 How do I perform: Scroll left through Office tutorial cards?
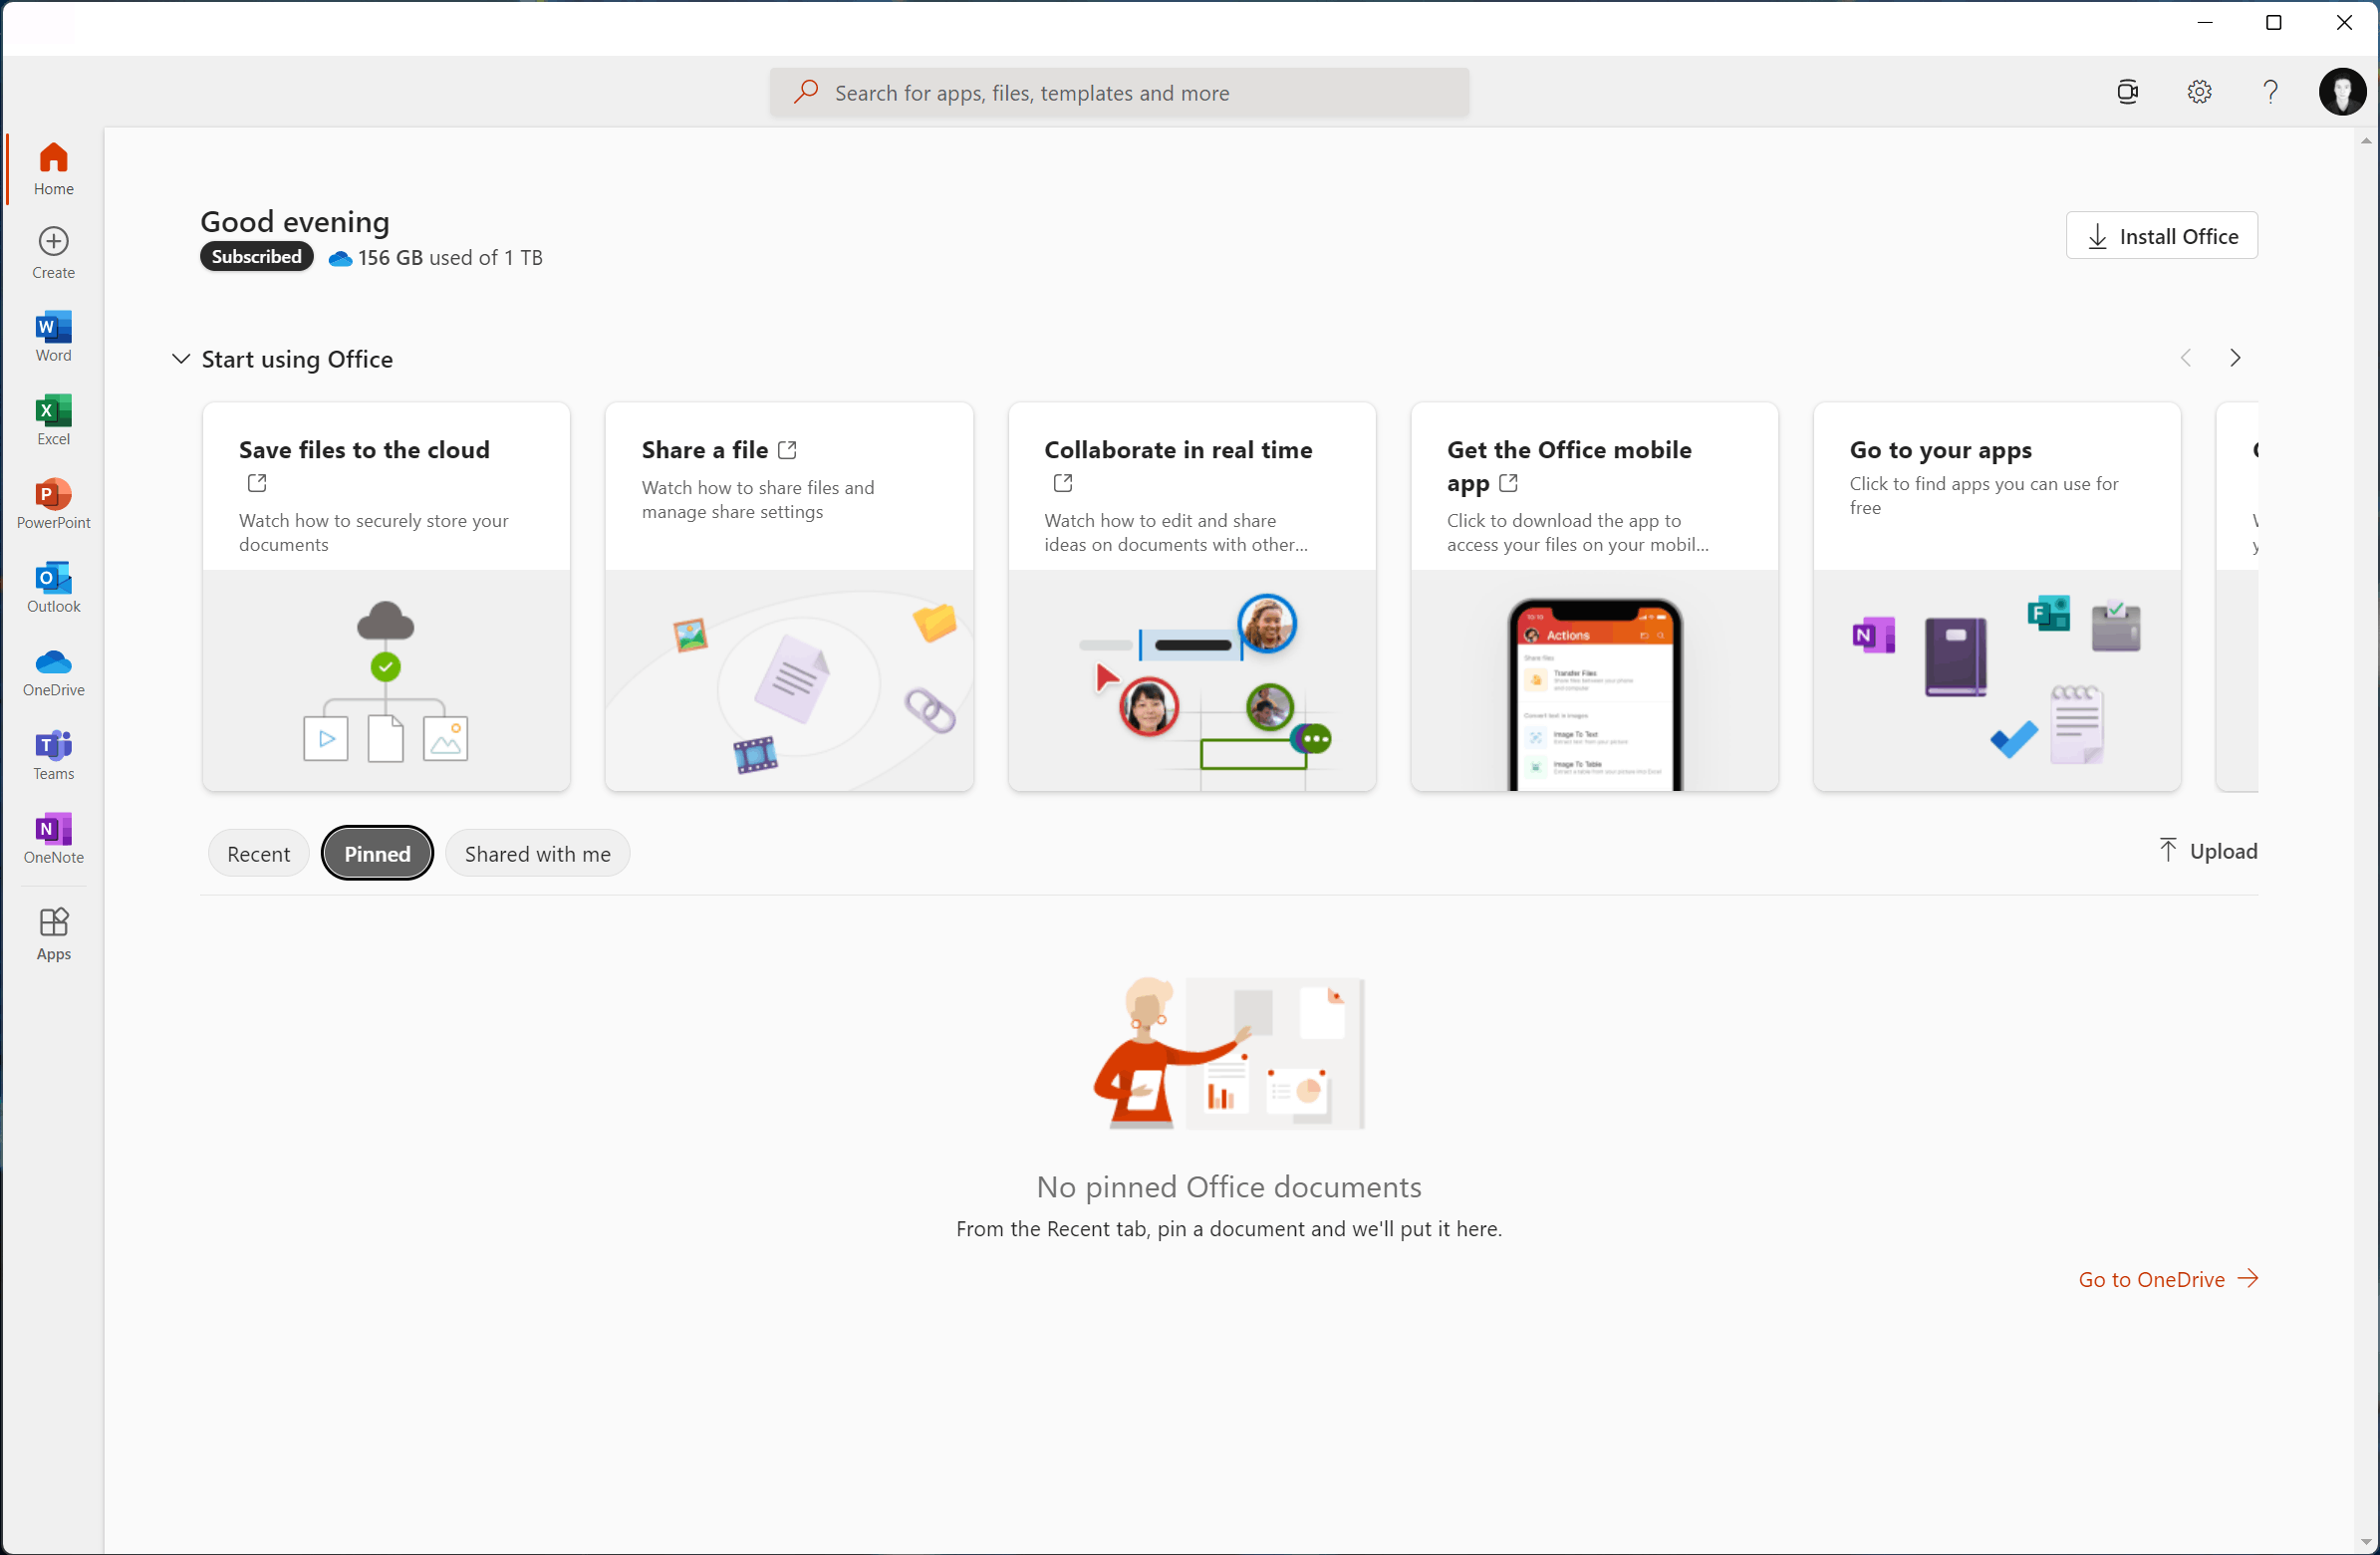point(2184,358)
